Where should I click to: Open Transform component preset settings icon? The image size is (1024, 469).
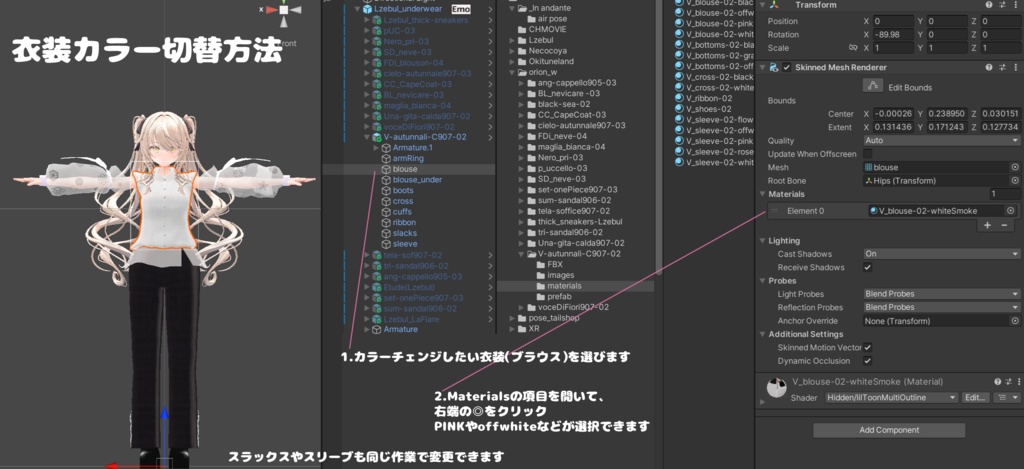tap(1002, 5)
